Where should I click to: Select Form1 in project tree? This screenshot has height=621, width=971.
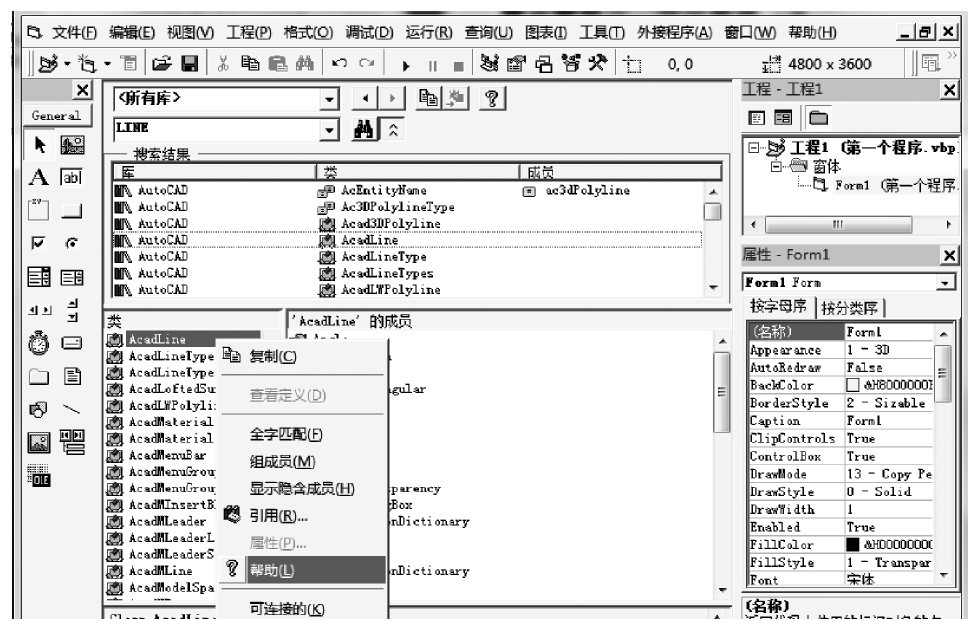pyautogui.click(x=851, y=185)
